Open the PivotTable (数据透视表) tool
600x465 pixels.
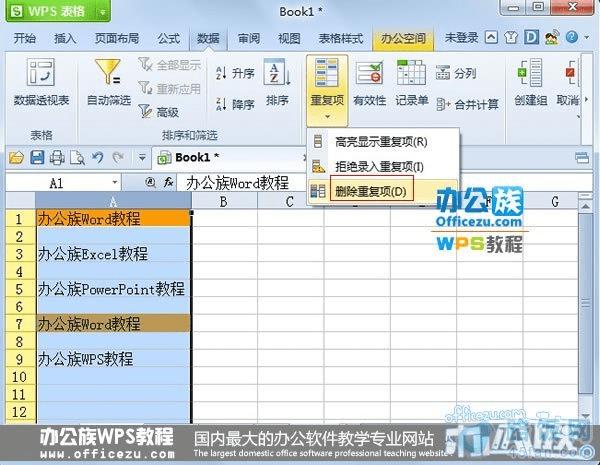click(x=41, y=83)
